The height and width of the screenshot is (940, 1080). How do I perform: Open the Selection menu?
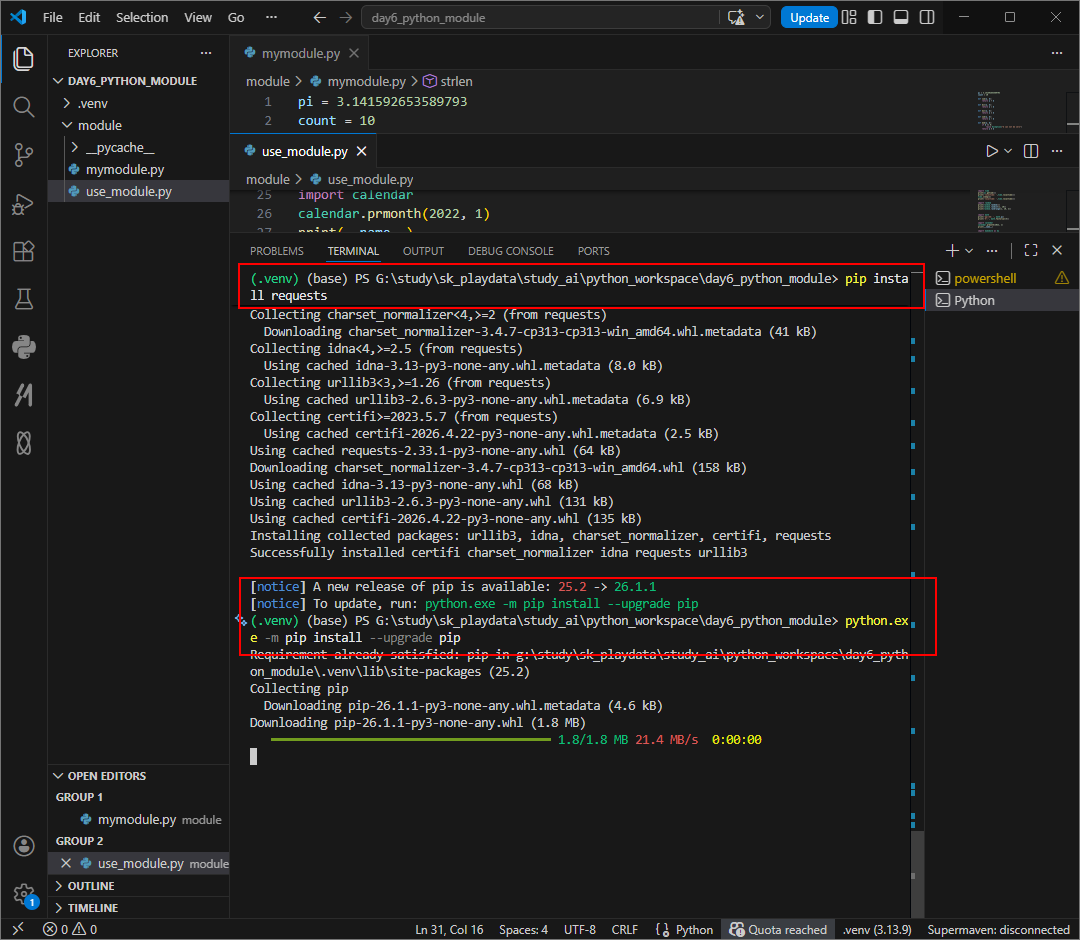(x=142, y=18)
